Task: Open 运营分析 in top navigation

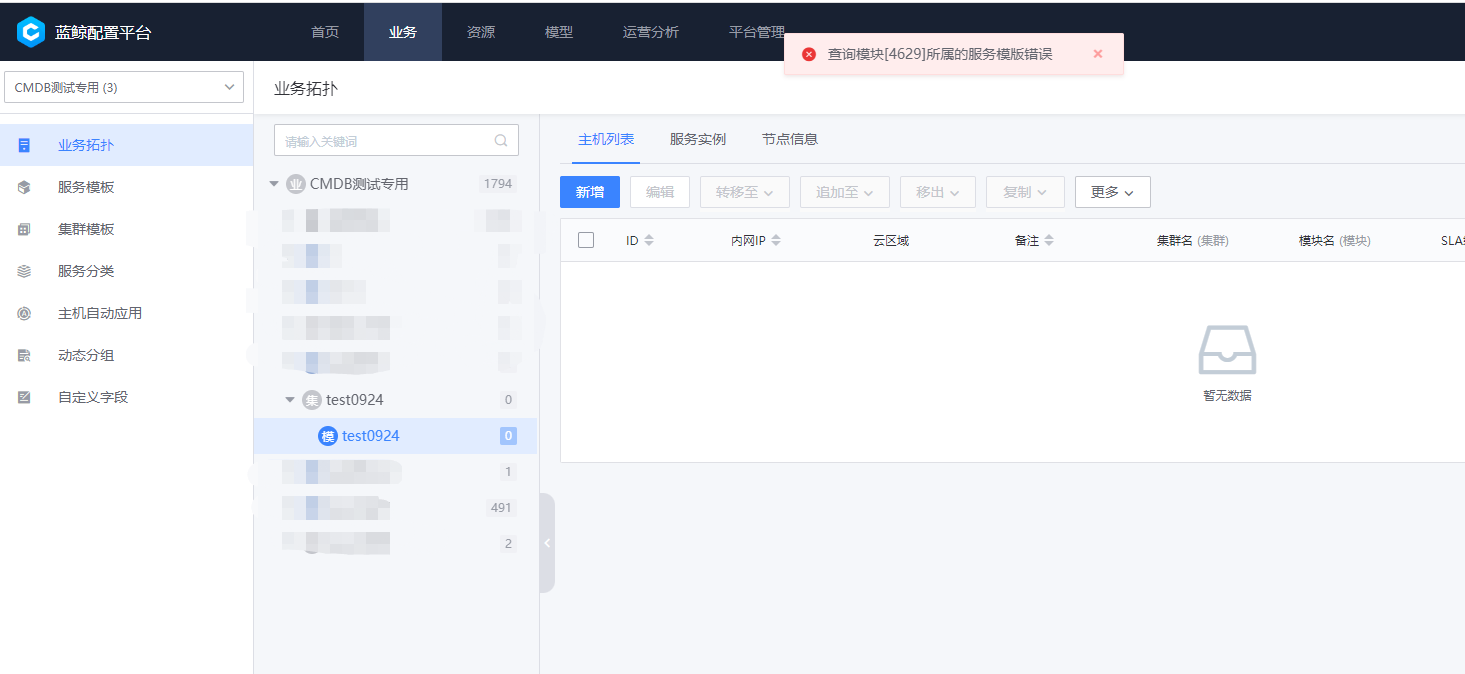Action: [651, 32]
